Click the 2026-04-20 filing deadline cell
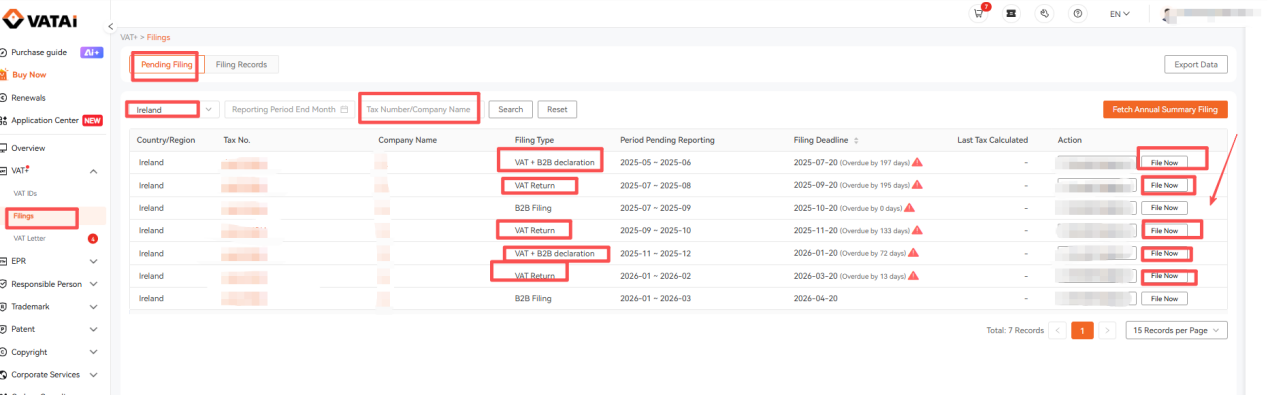 pos(817,298)
